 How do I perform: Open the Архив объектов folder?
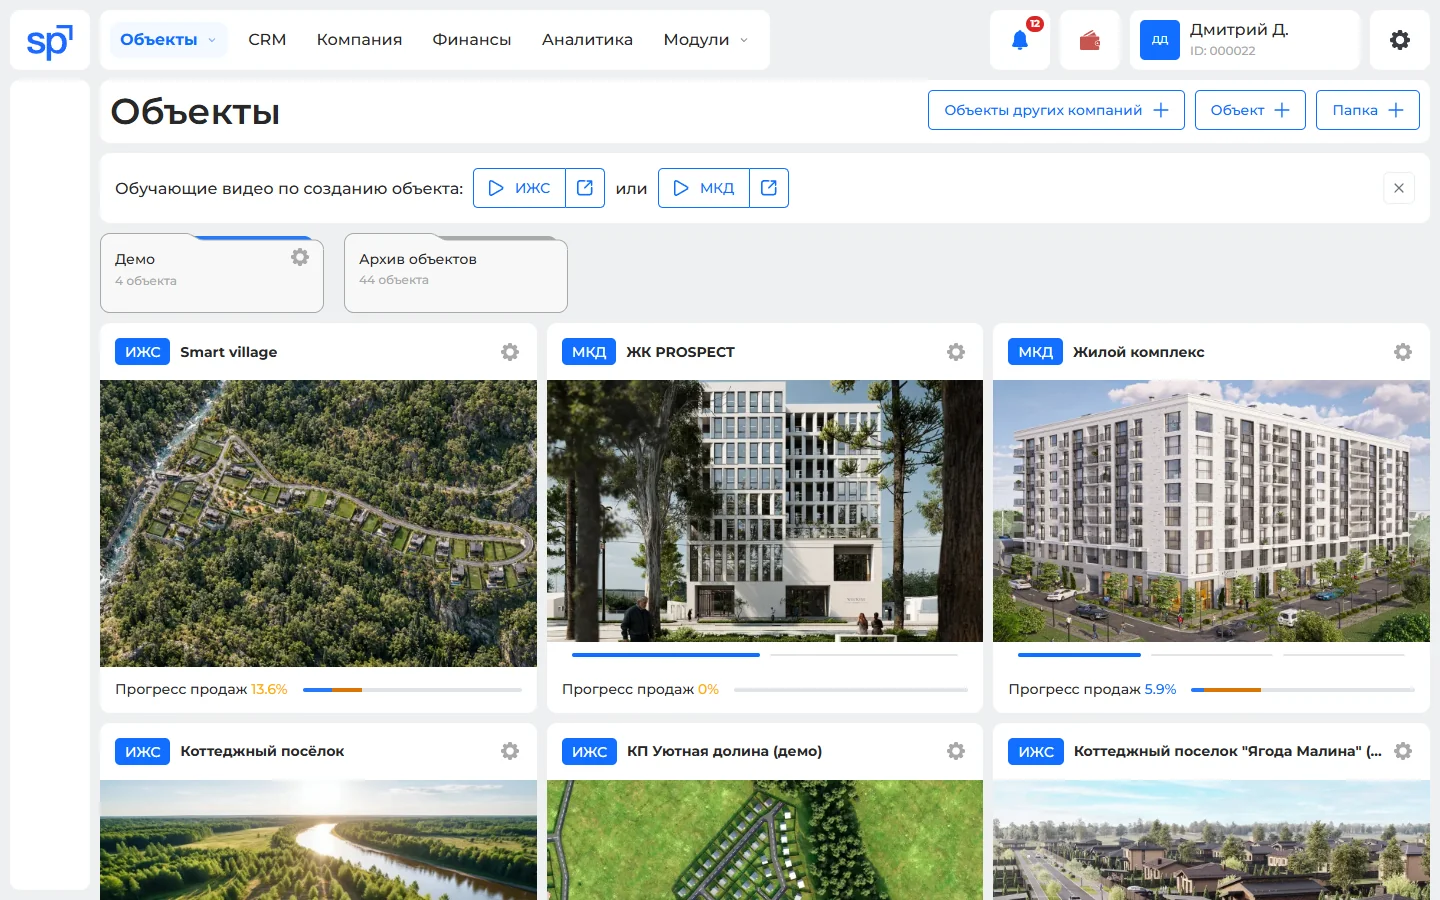[456, 274]
